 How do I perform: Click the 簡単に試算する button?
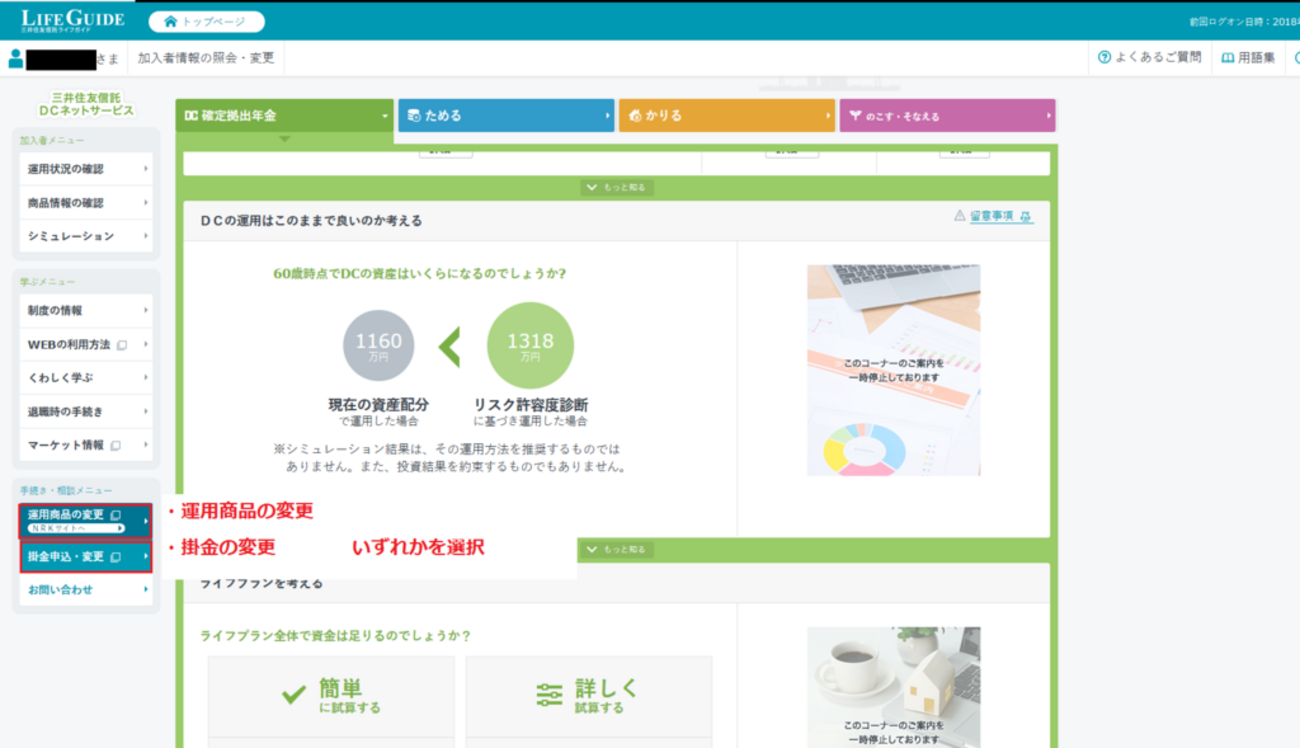point(330,696)
